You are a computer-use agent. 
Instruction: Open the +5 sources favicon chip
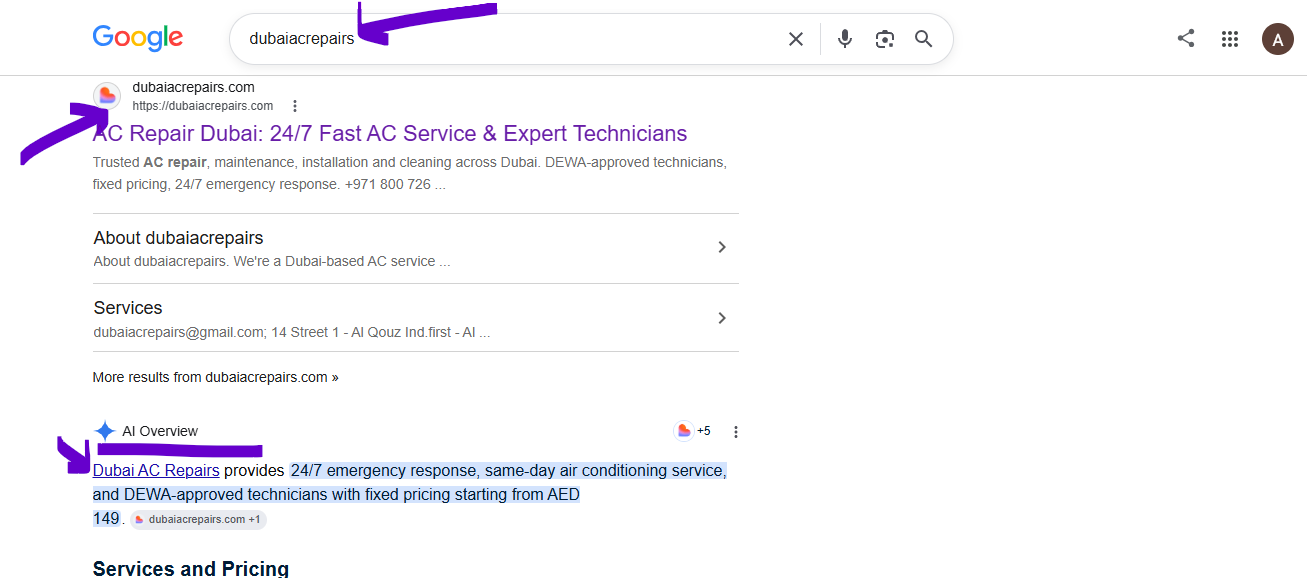693,431
